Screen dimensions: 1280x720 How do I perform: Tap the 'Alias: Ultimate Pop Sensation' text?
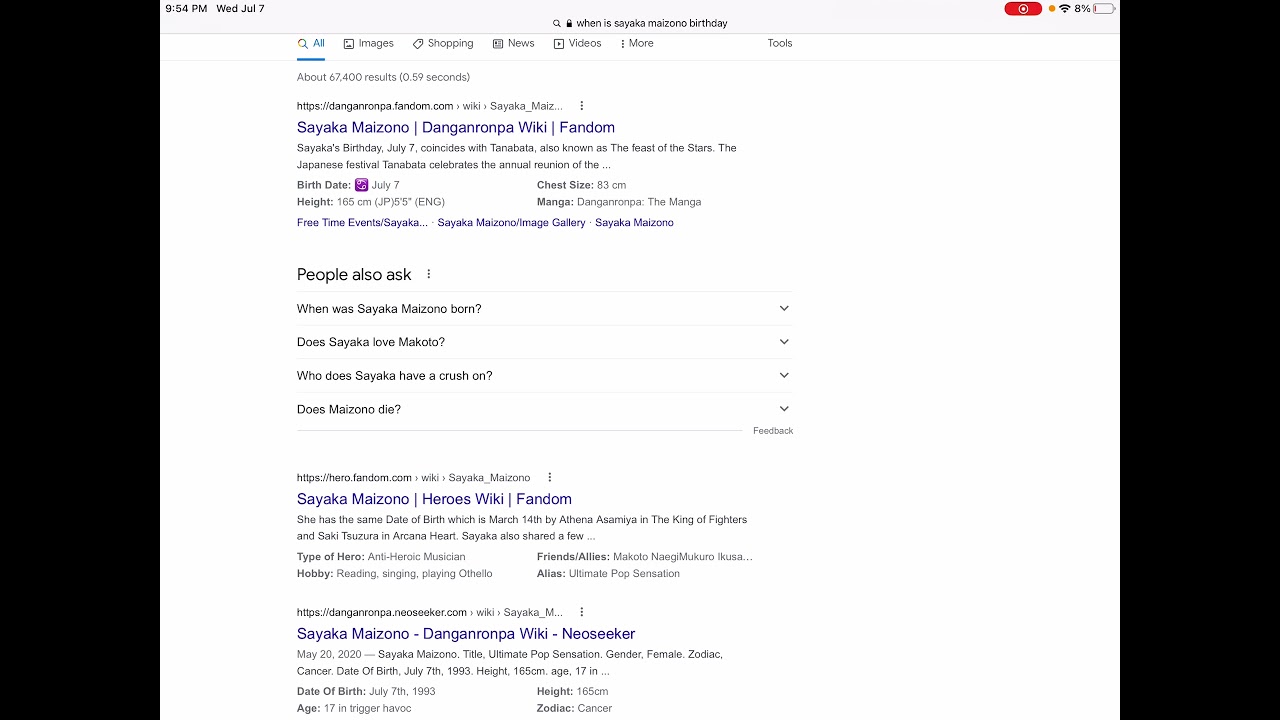click(x=608, y=574)
